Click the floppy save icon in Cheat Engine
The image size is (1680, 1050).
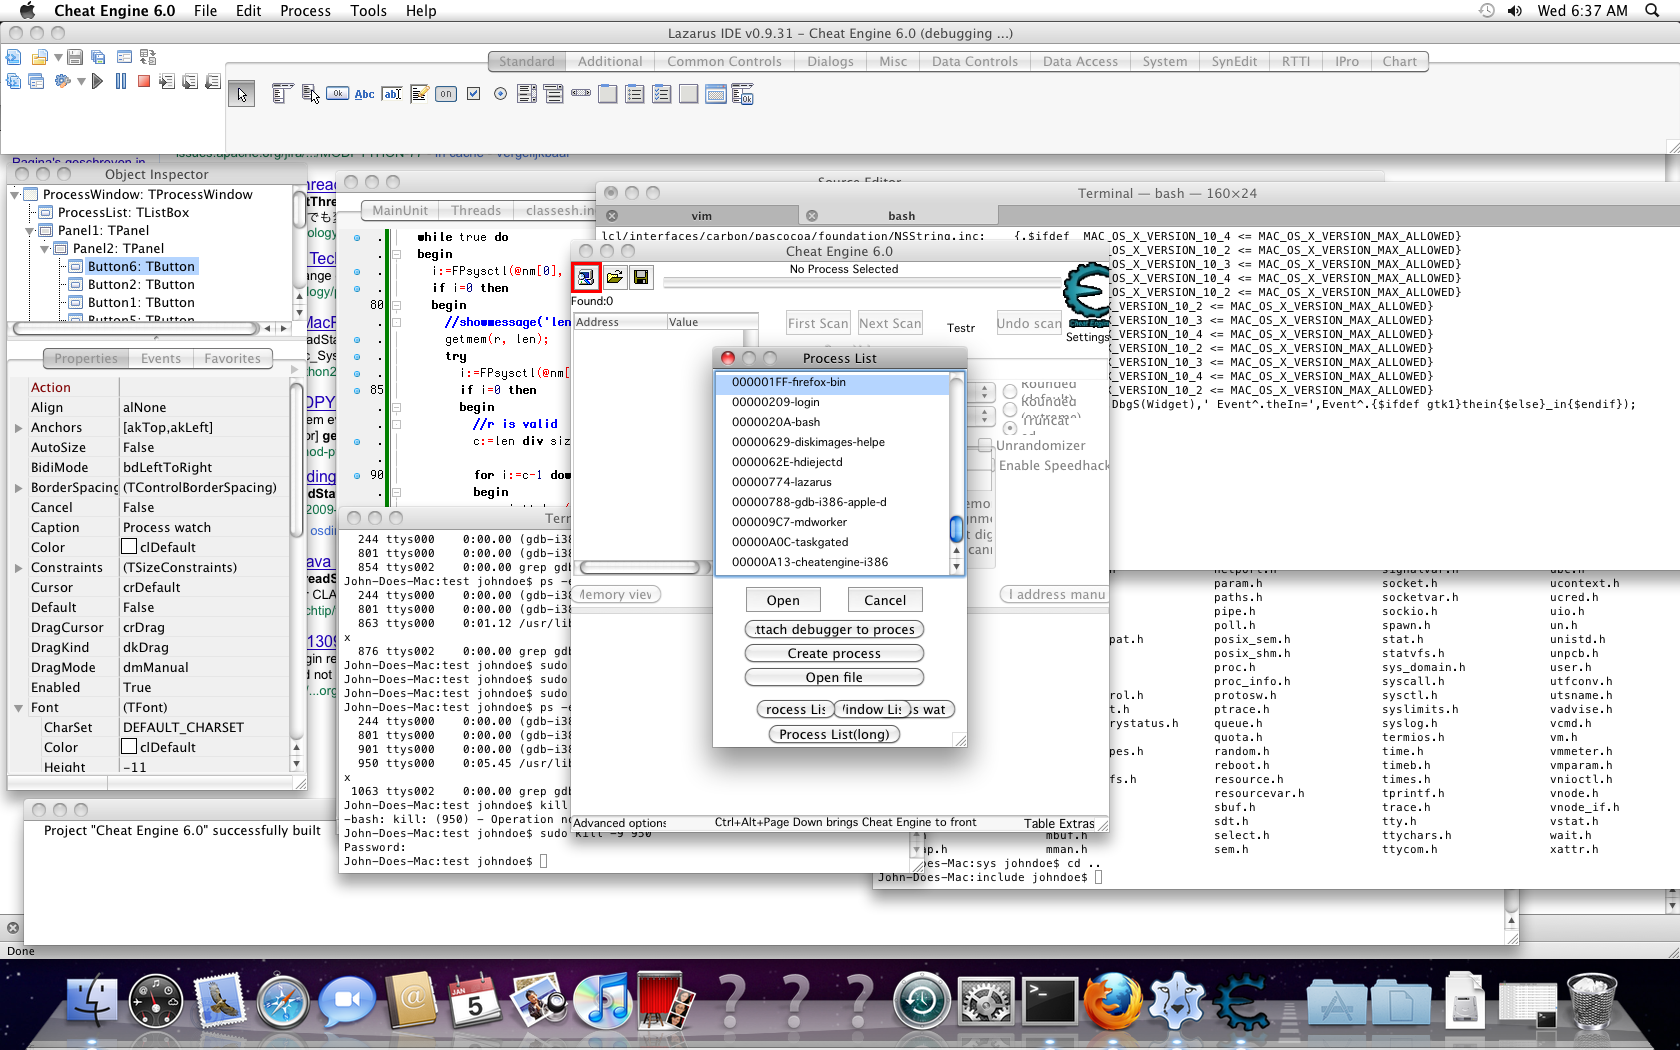pos(641,277)
